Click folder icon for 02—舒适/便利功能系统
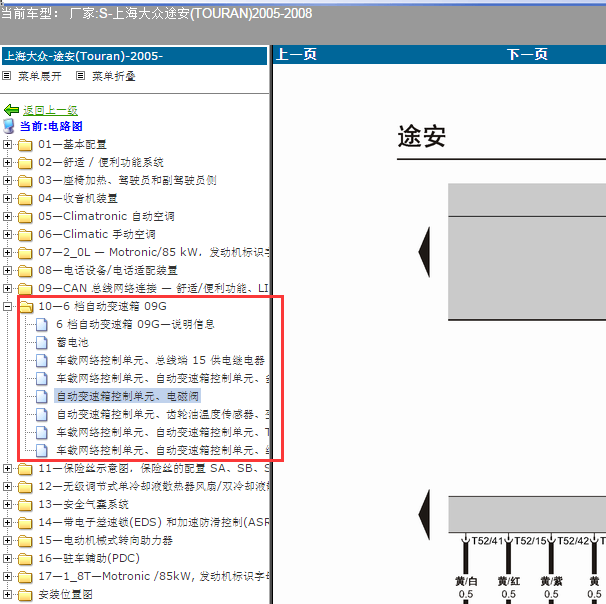Viewport: 606px width, 604px height. click(x=25, y=163)
